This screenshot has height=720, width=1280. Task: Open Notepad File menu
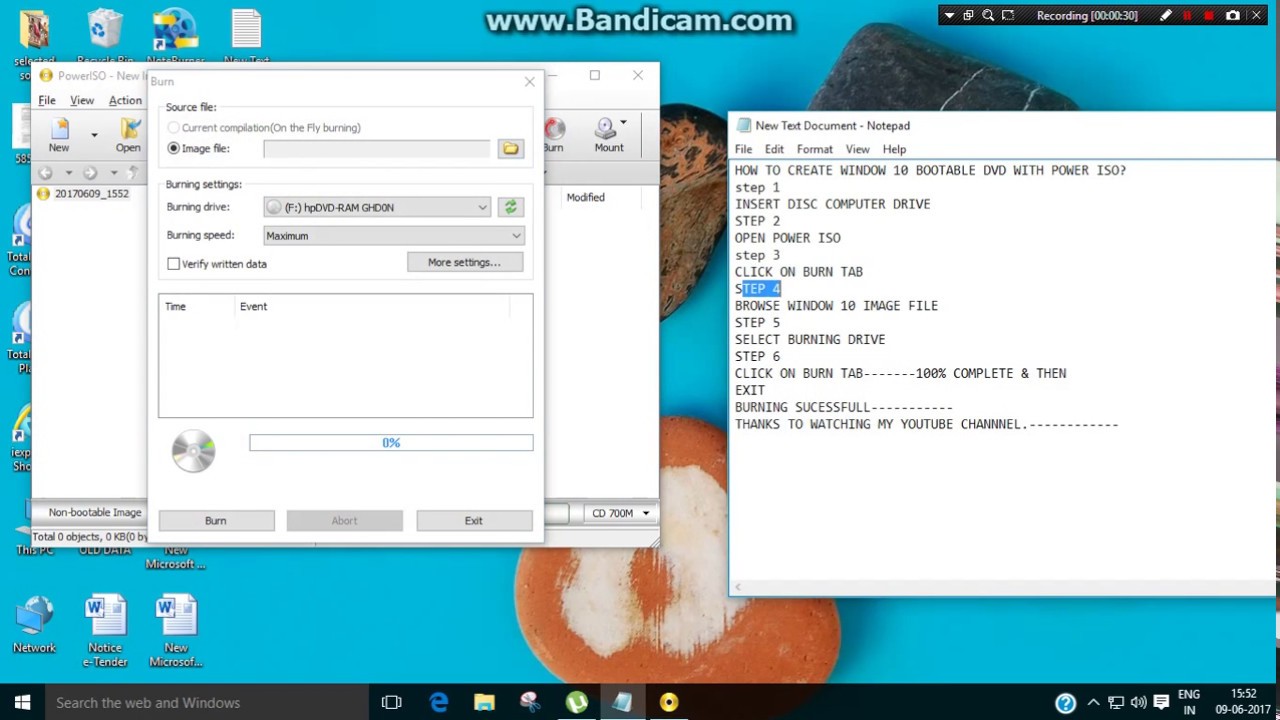(x=743, y=149)
